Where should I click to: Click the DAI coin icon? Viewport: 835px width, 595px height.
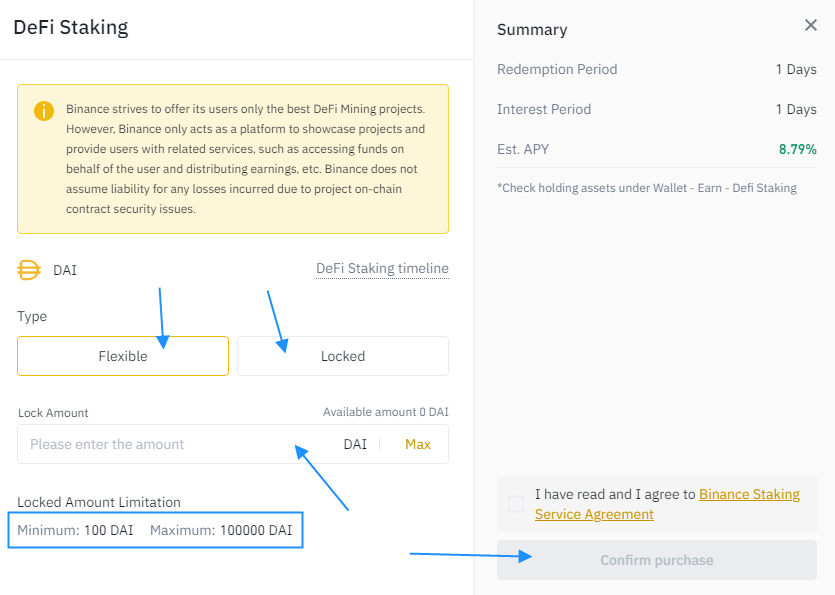30,270
